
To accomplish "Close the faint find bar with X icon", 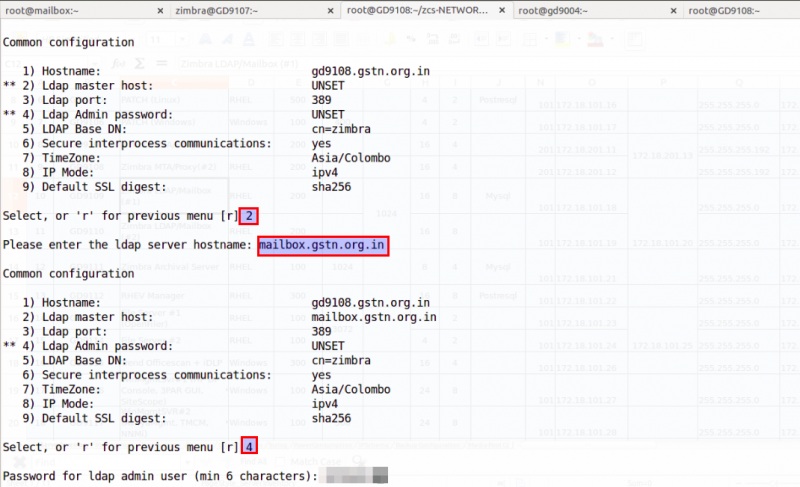I will tap(19, 462).
